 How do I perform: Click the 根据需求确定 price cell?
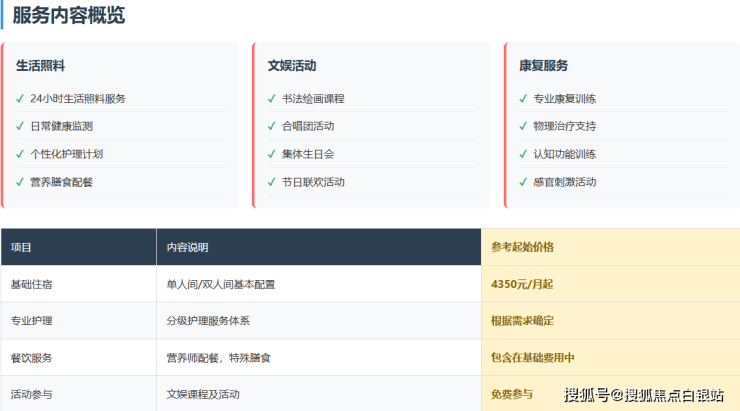pyautogui.click(x=522, y=321)
